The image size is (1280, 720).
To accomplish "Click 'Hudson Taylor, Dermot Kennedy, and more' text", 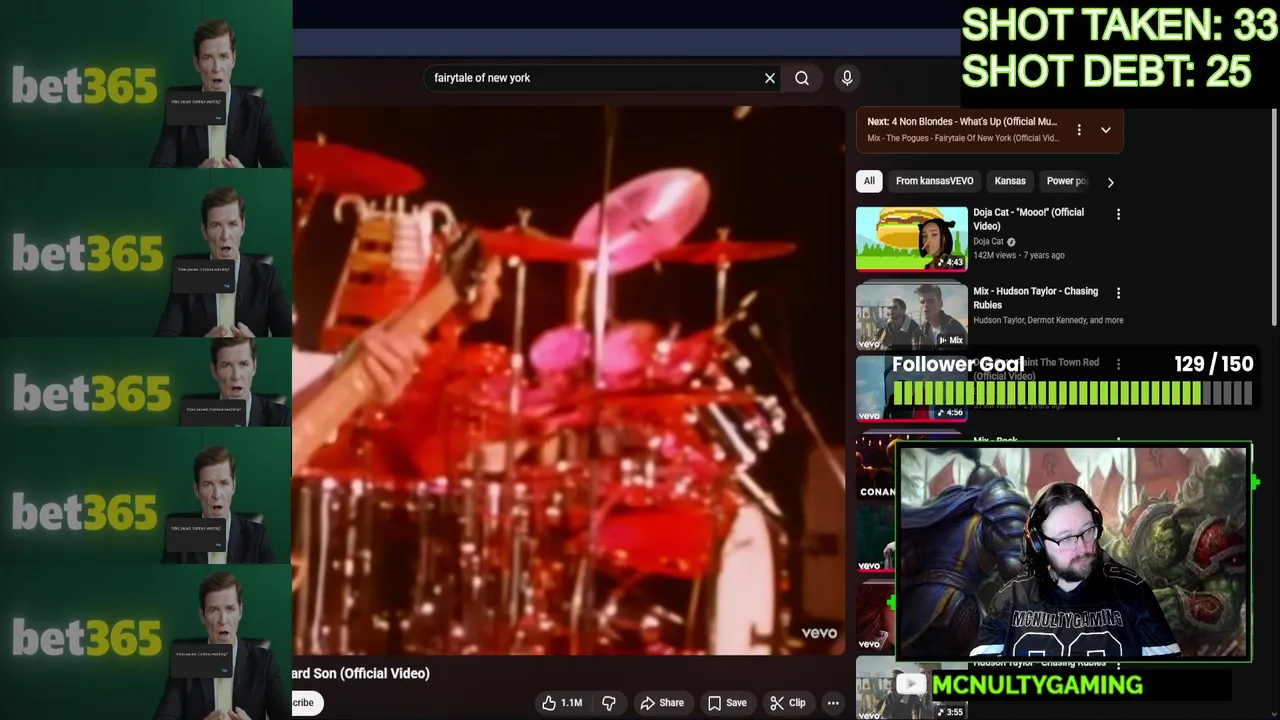I will pyautogui.click(x=1048, y=320).
